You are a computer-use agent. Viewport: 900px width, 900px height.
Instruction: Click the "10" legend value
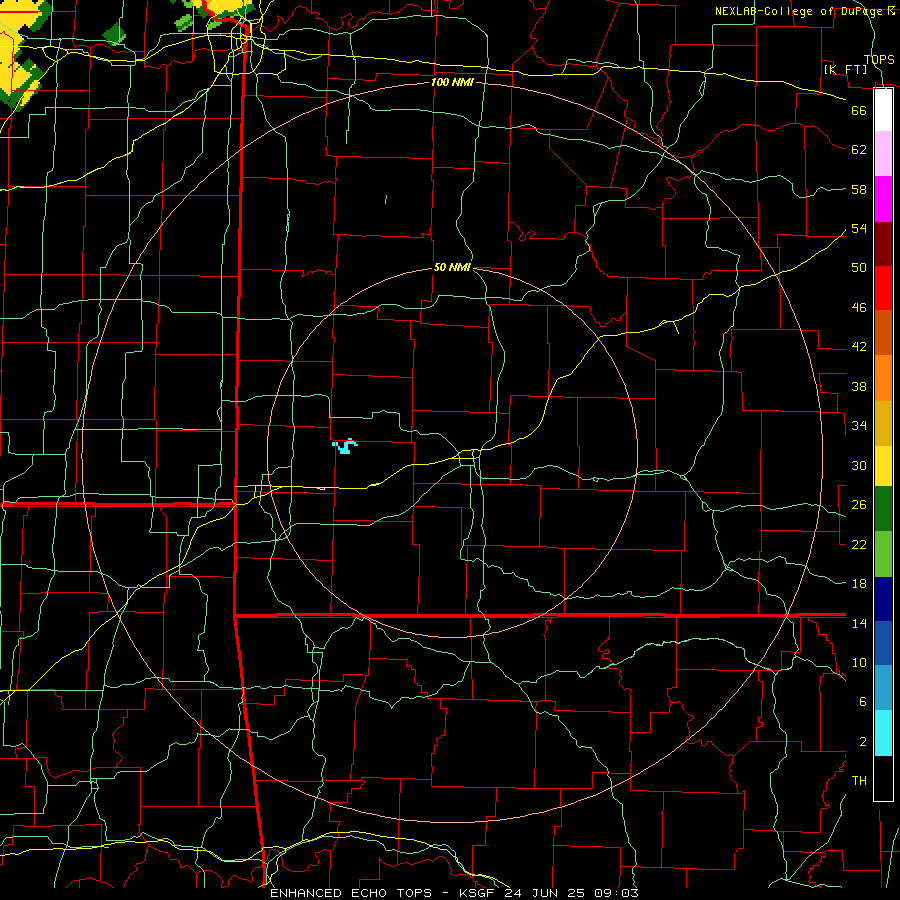[859, 663]
